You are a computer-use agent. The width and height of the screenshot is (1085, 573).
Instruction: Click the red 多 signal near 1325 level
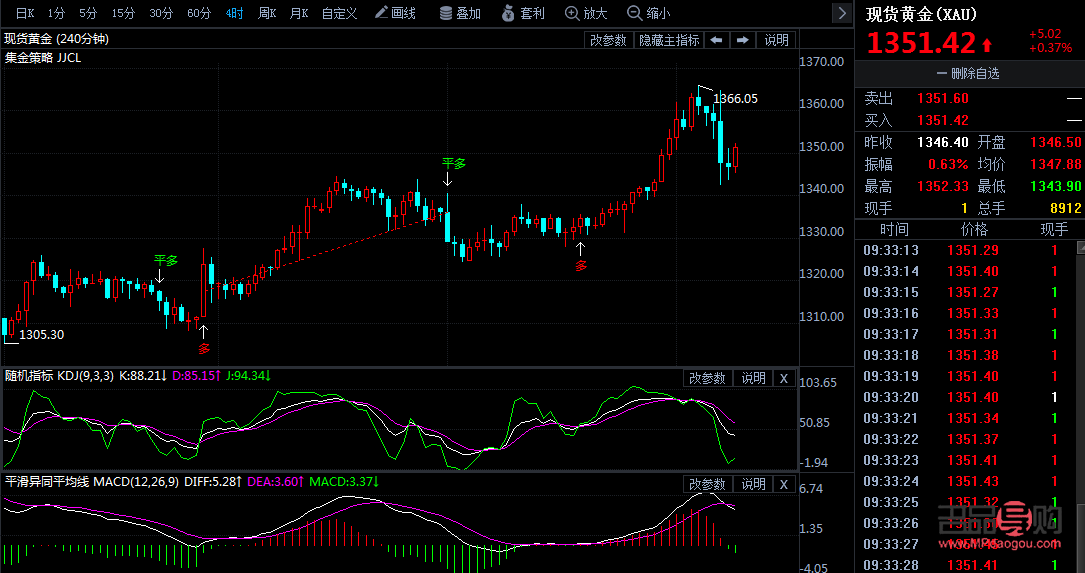[x=581, y=266]
